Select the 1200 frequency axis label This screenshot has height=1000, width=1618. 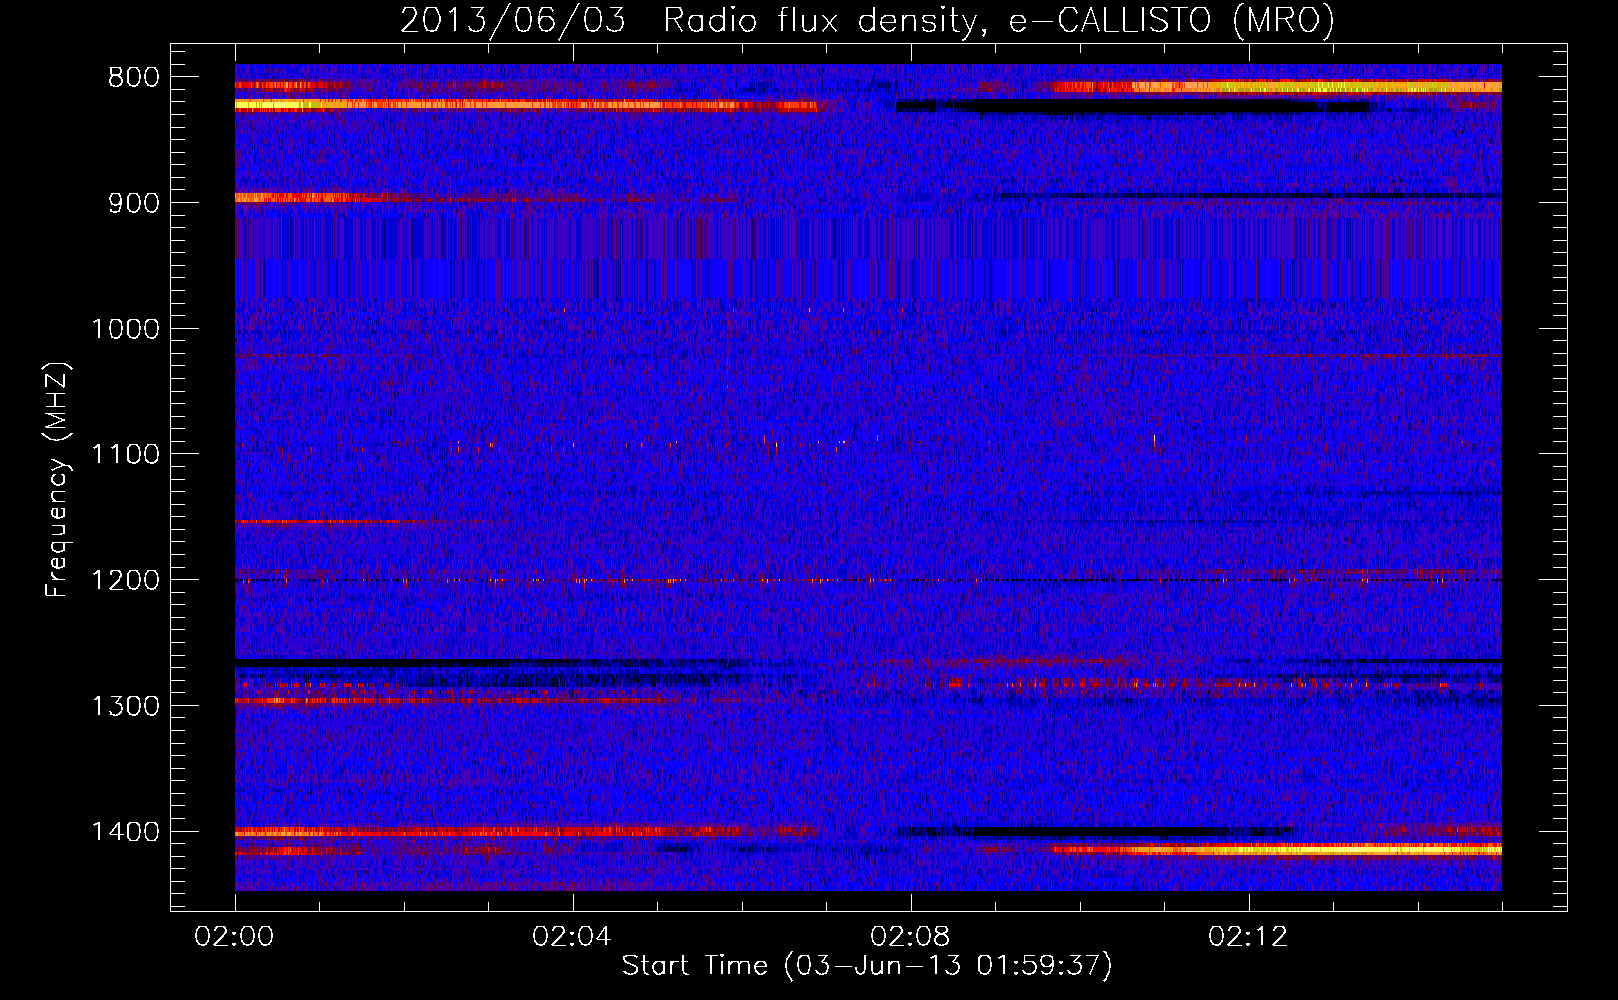pos(125,581)
